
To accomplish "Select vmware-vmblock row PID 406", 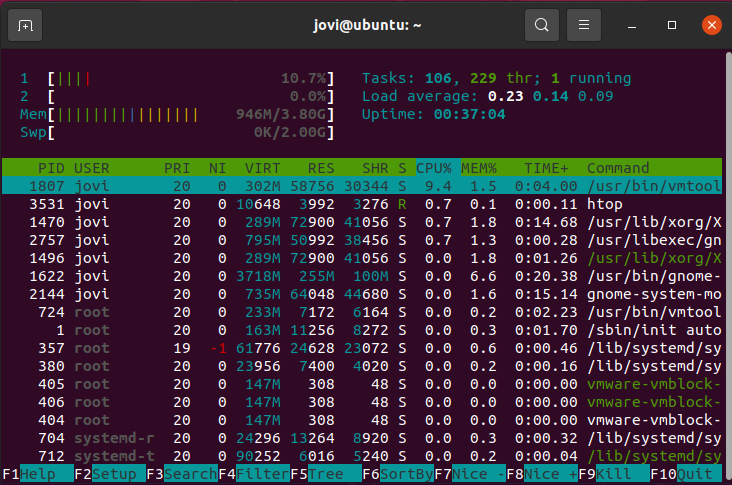I will tap(362, 402).
